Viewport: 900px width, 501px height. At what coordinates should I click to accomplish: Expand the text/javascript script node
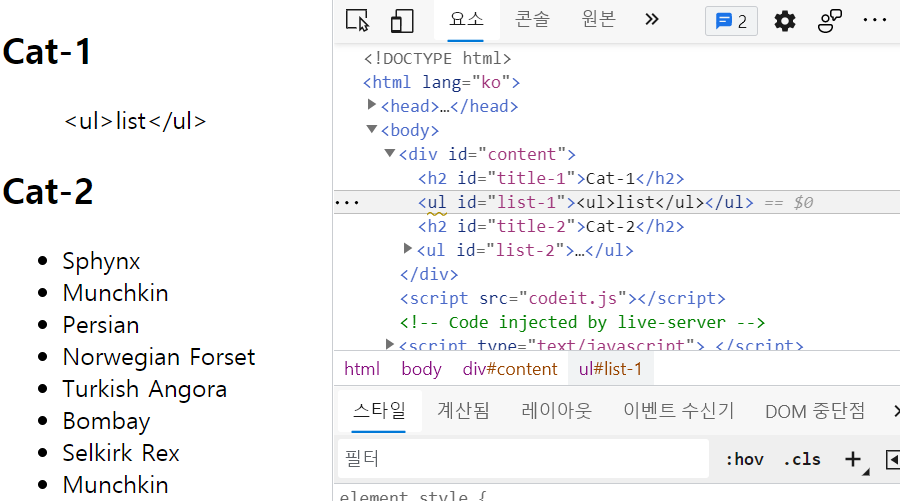pyautogui.click(x=390, y=344)
